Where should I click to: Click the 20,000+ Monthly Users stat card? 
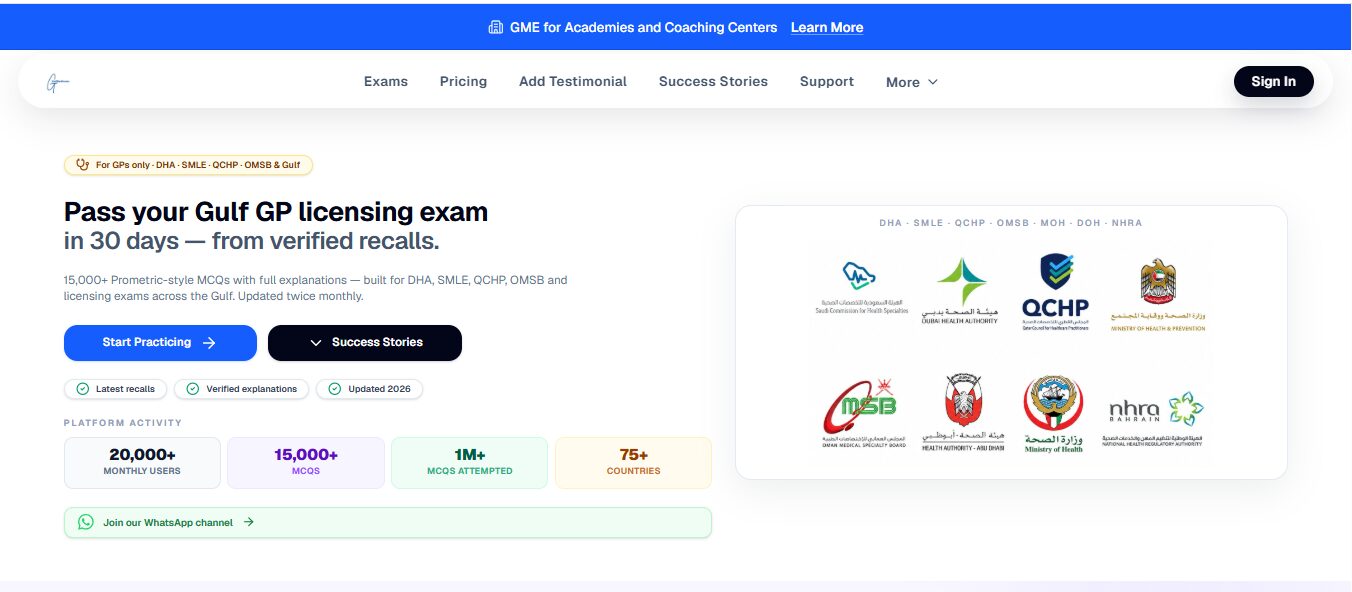142,463
